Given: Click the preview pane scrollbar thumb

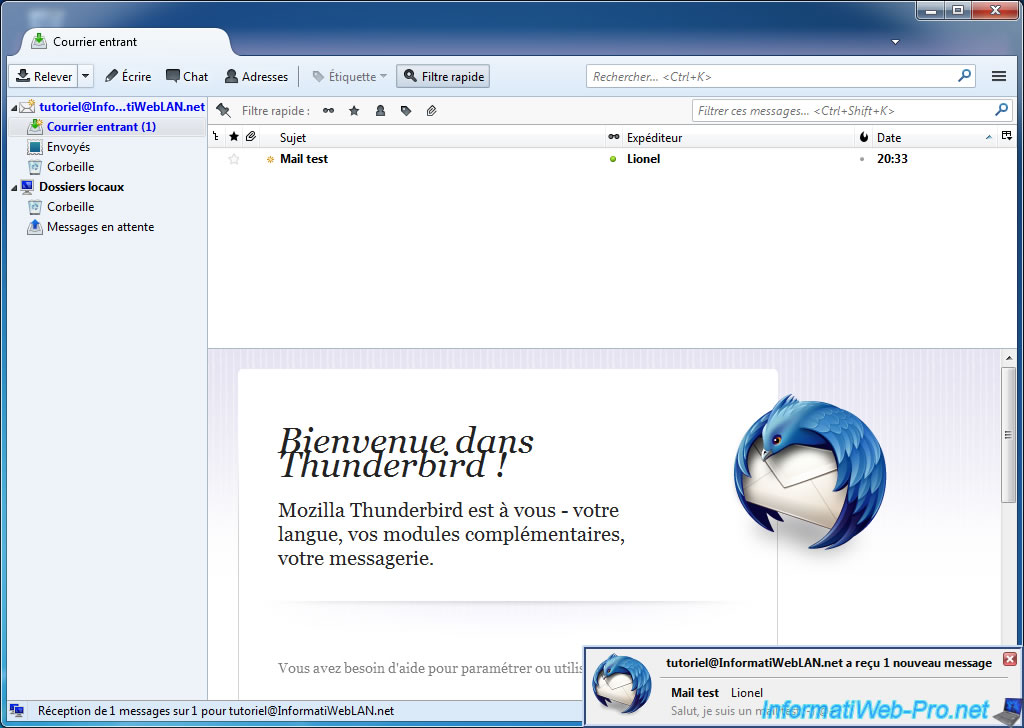Looking at the screenshot, I should click(x=1008, y=435).
